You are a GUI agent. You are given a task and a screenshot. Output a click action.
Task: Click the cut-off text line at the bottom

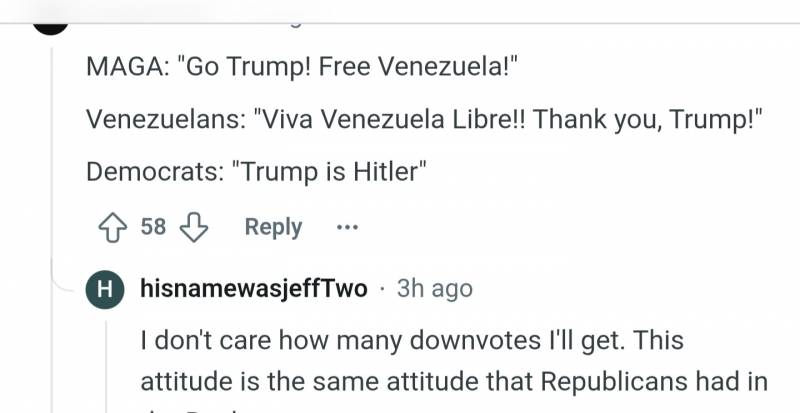pyautogui.click(x=200, y=409)
